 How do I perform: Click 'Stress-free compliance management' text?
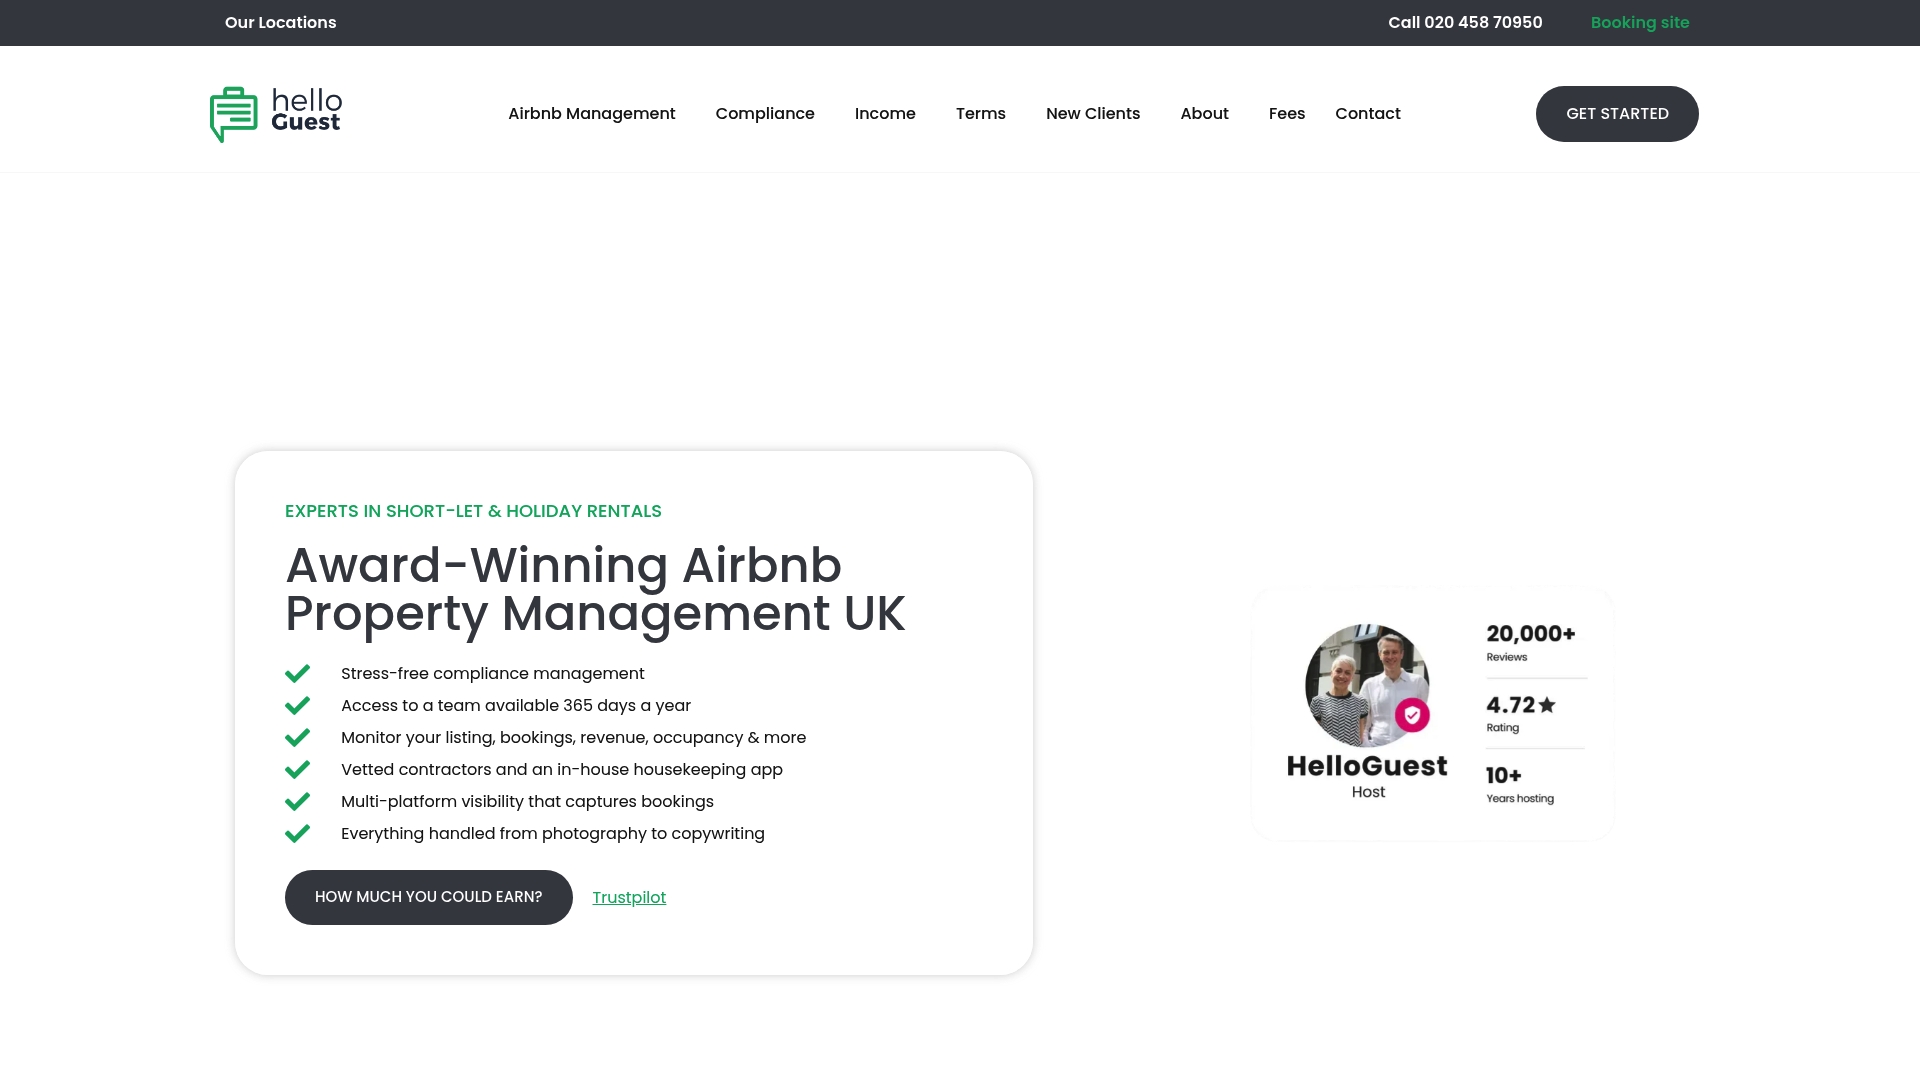click(x=493, y=674)
